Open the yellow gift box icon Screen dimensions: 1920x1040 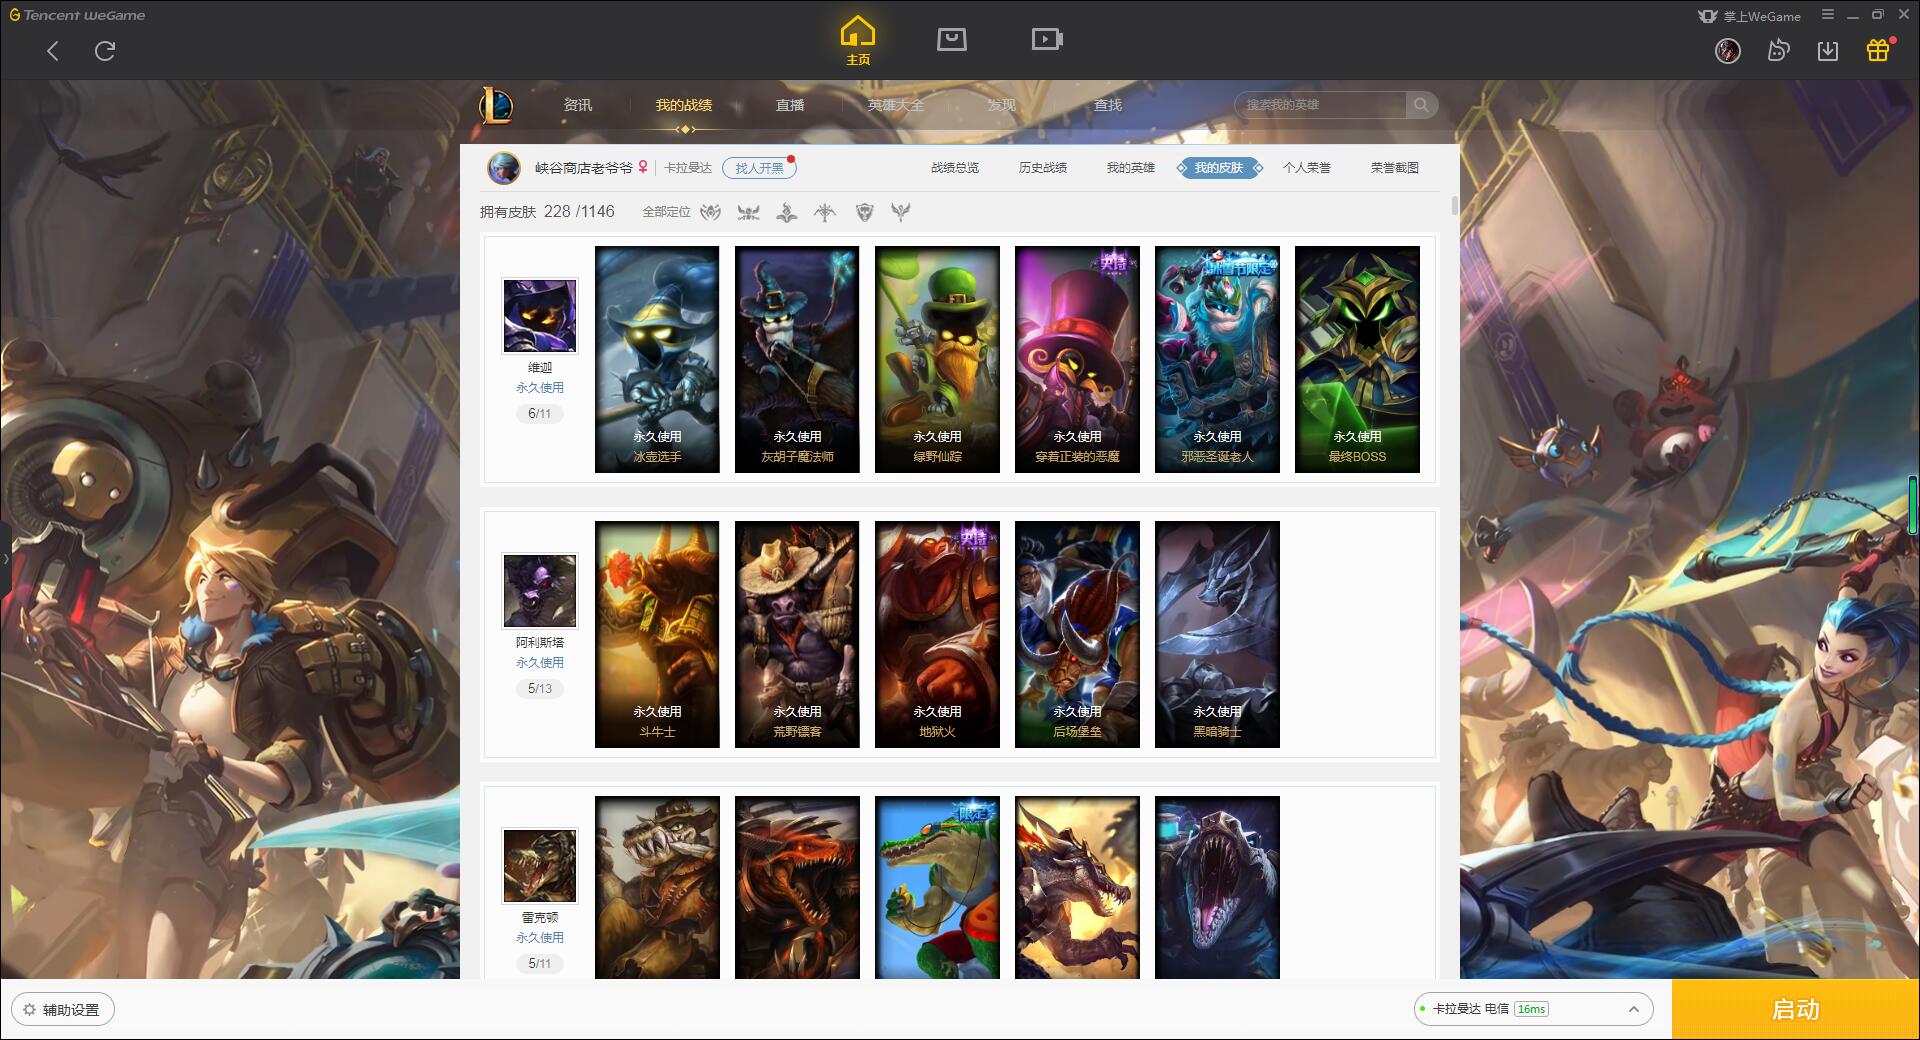(1878, 50)
